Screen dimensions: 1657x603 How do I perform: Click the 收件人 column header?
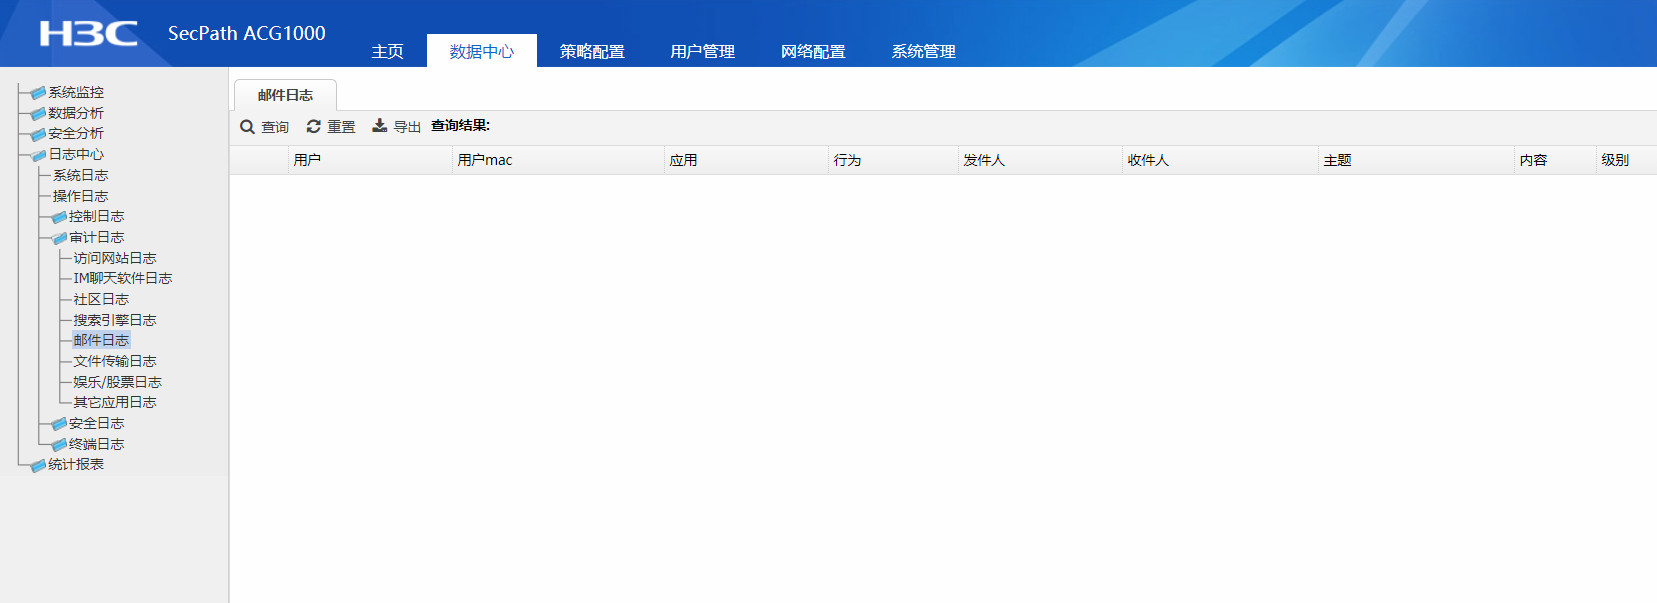(x=1220, y=160)
